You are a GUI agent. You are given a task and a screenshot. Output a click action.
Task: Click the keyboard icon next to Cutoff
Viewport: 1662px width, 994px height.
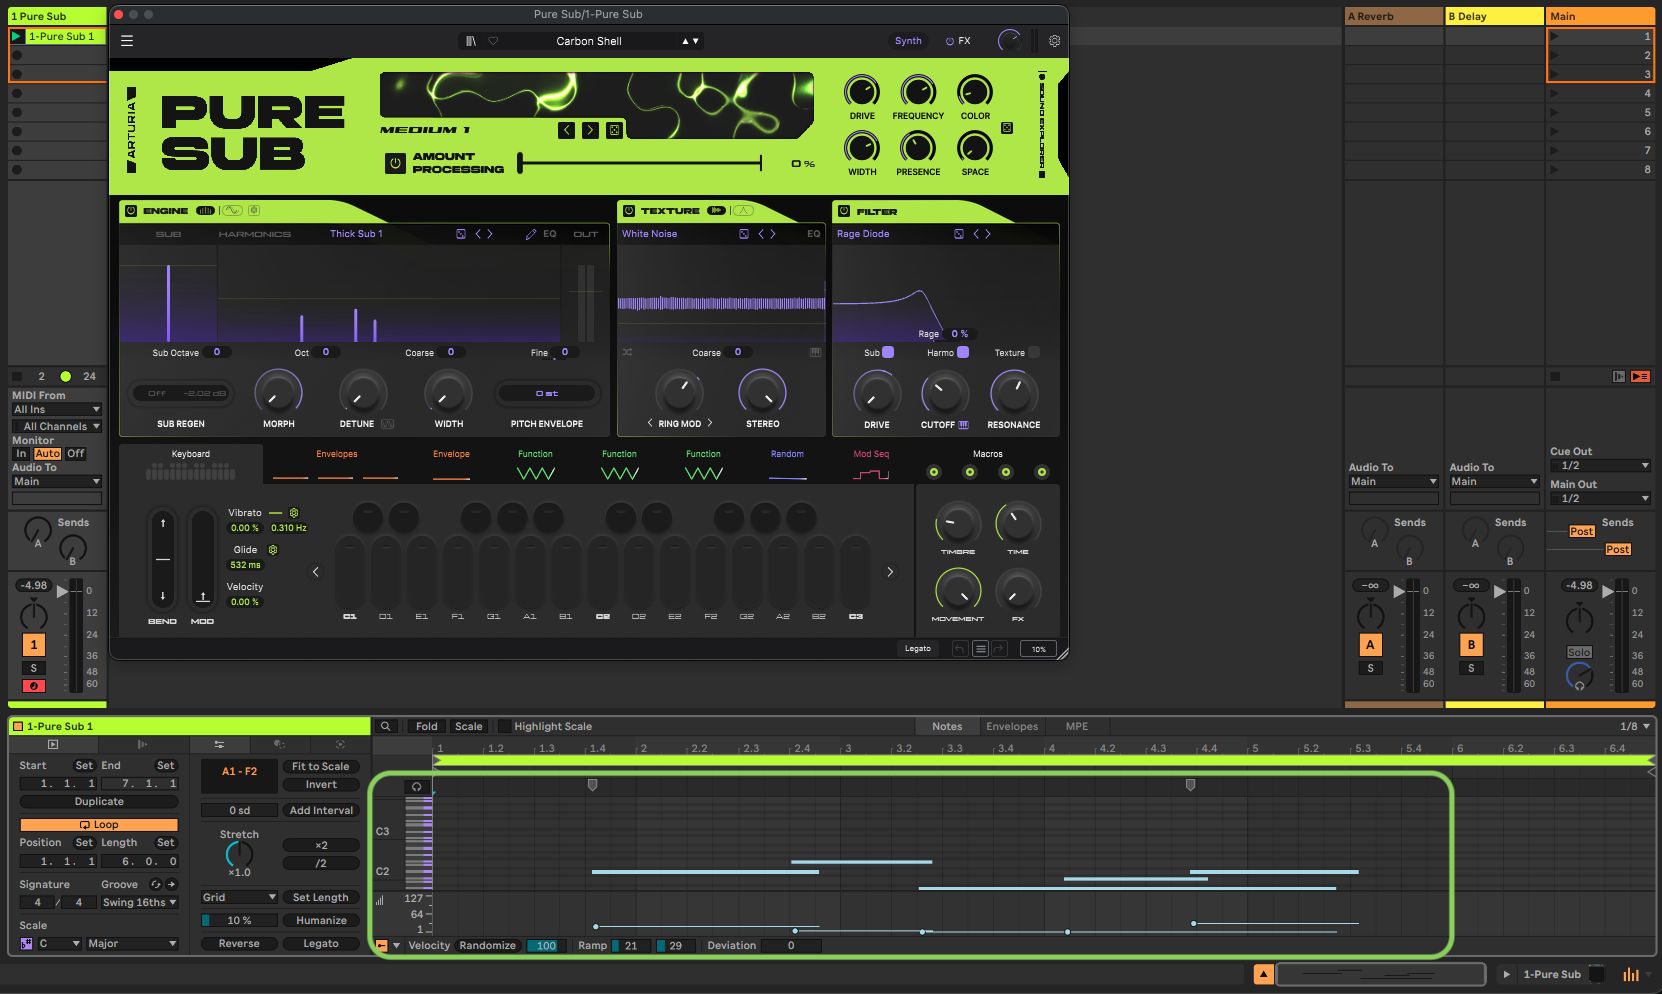964,425
